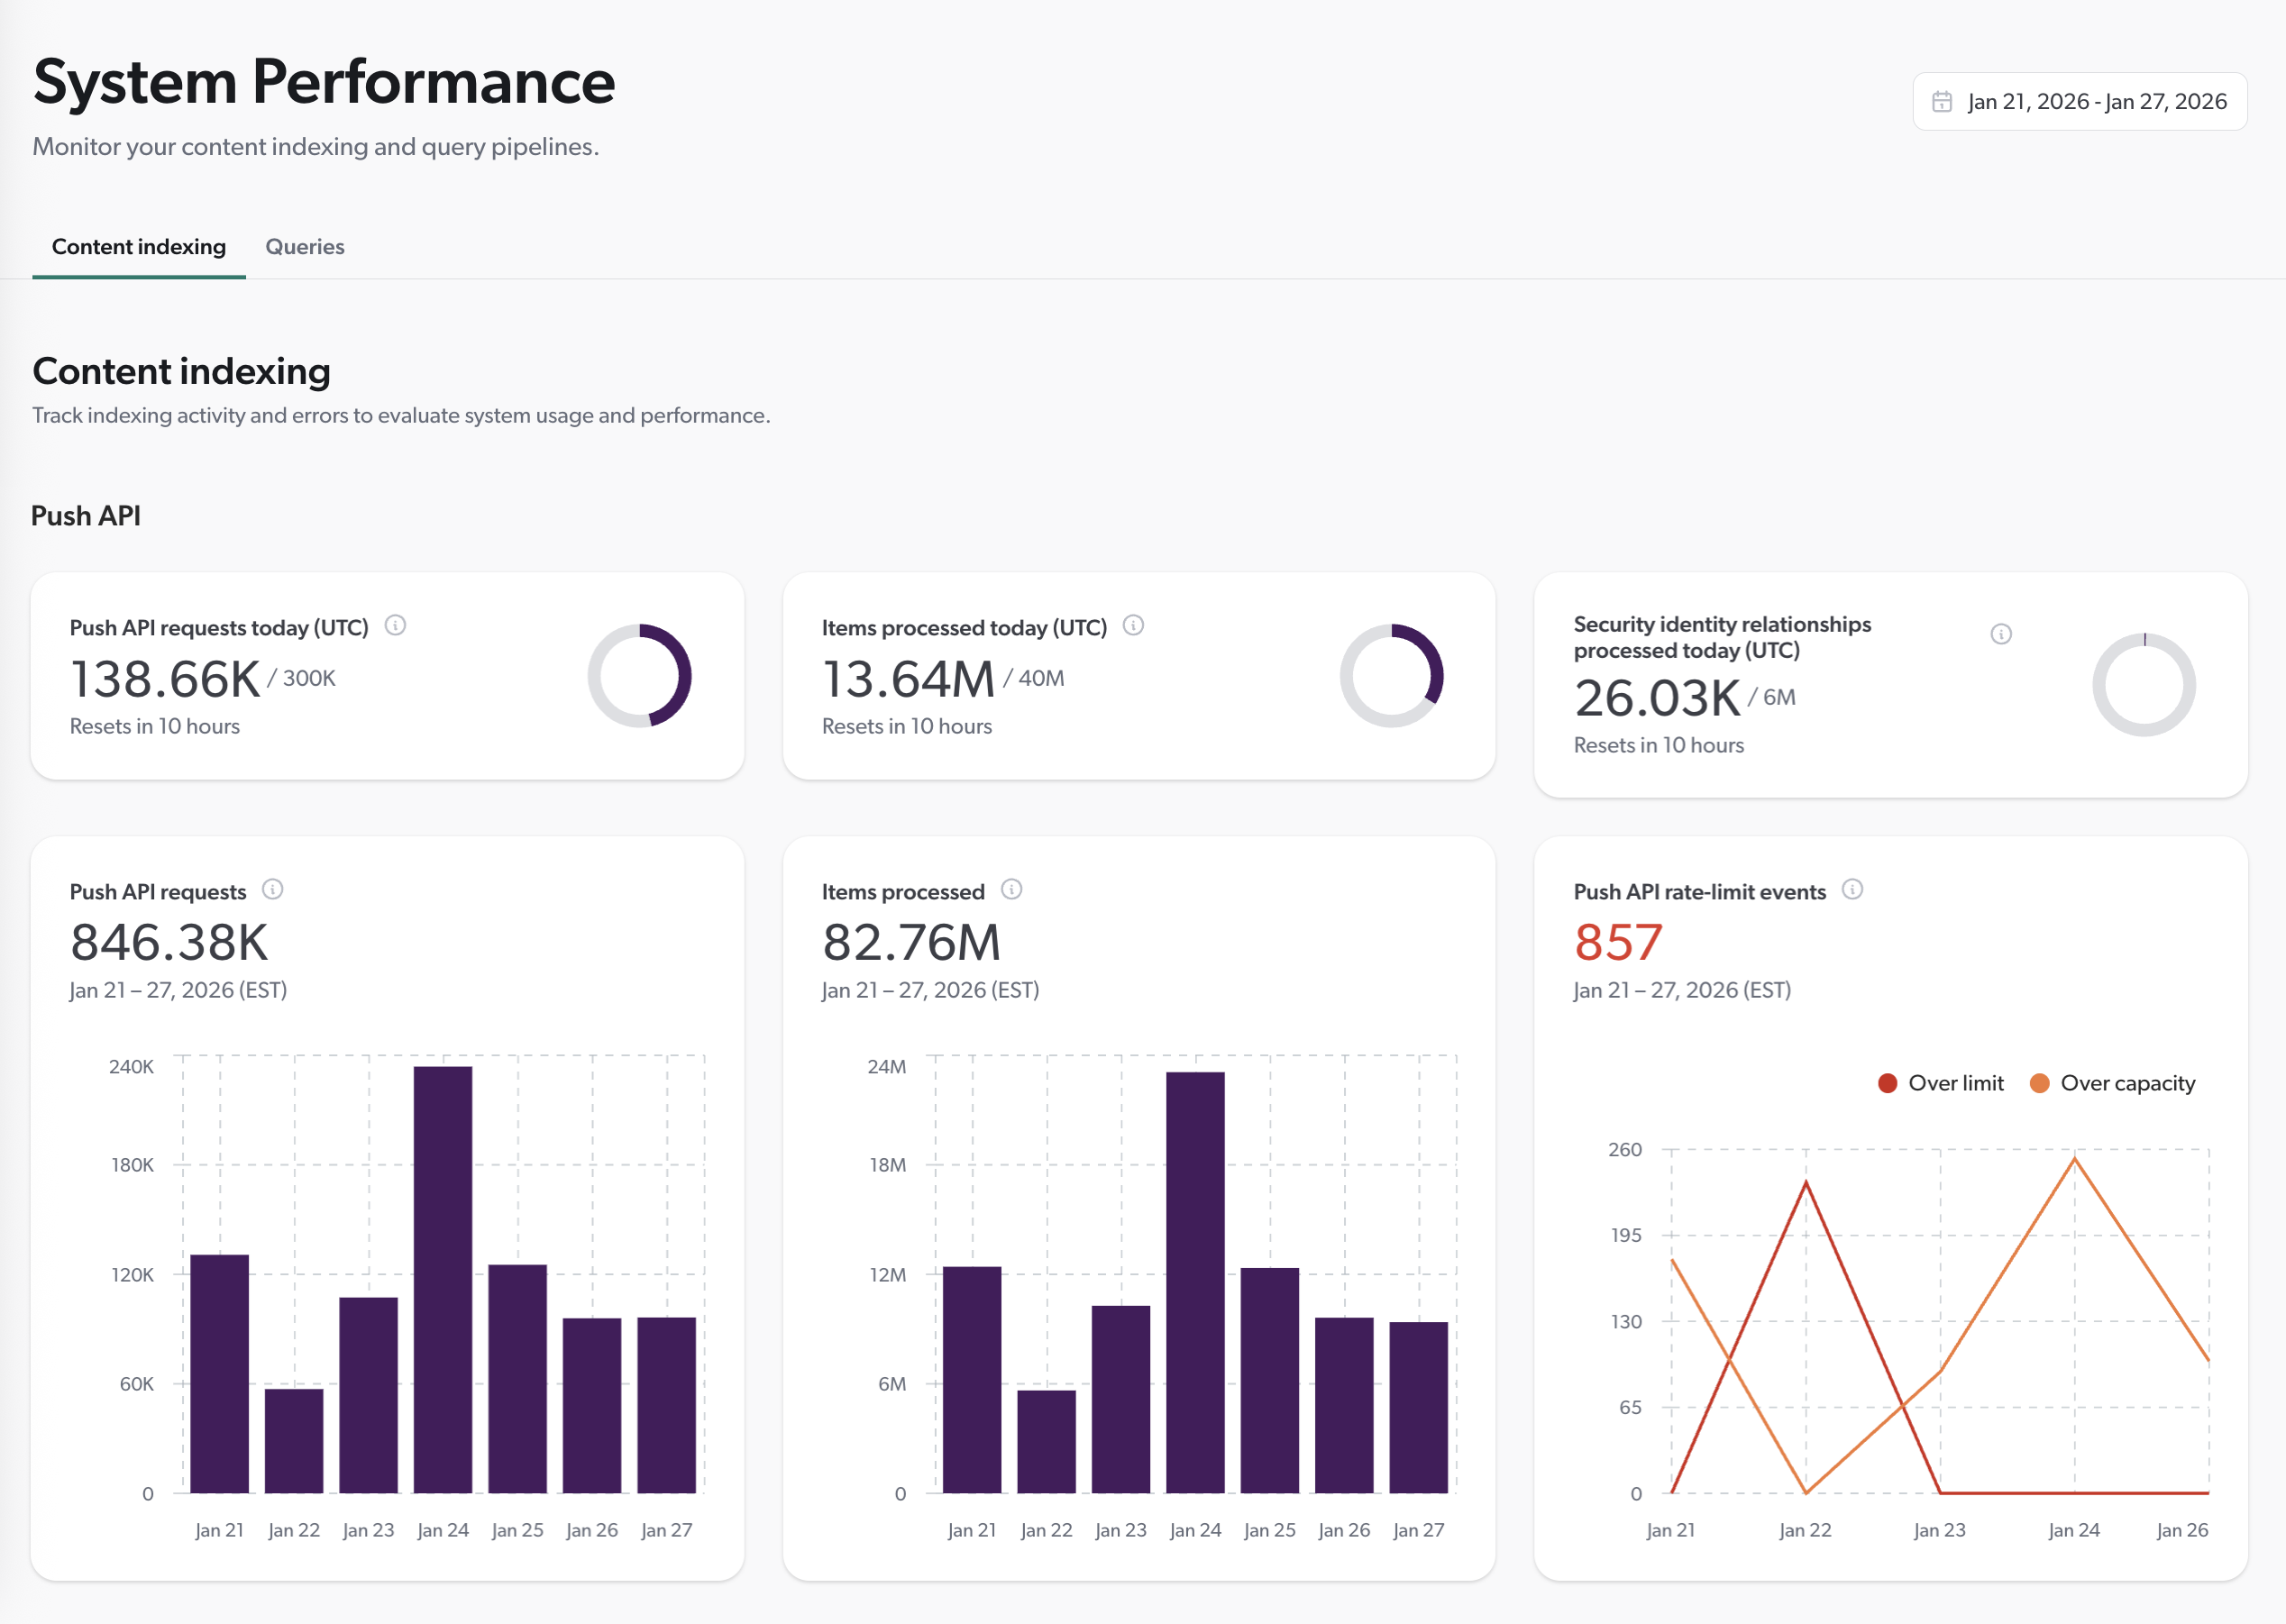This screenshot has height=1624, width=2286.
Task: Open info tooltip for Push API requests today
Action: [x=396, y=627]
